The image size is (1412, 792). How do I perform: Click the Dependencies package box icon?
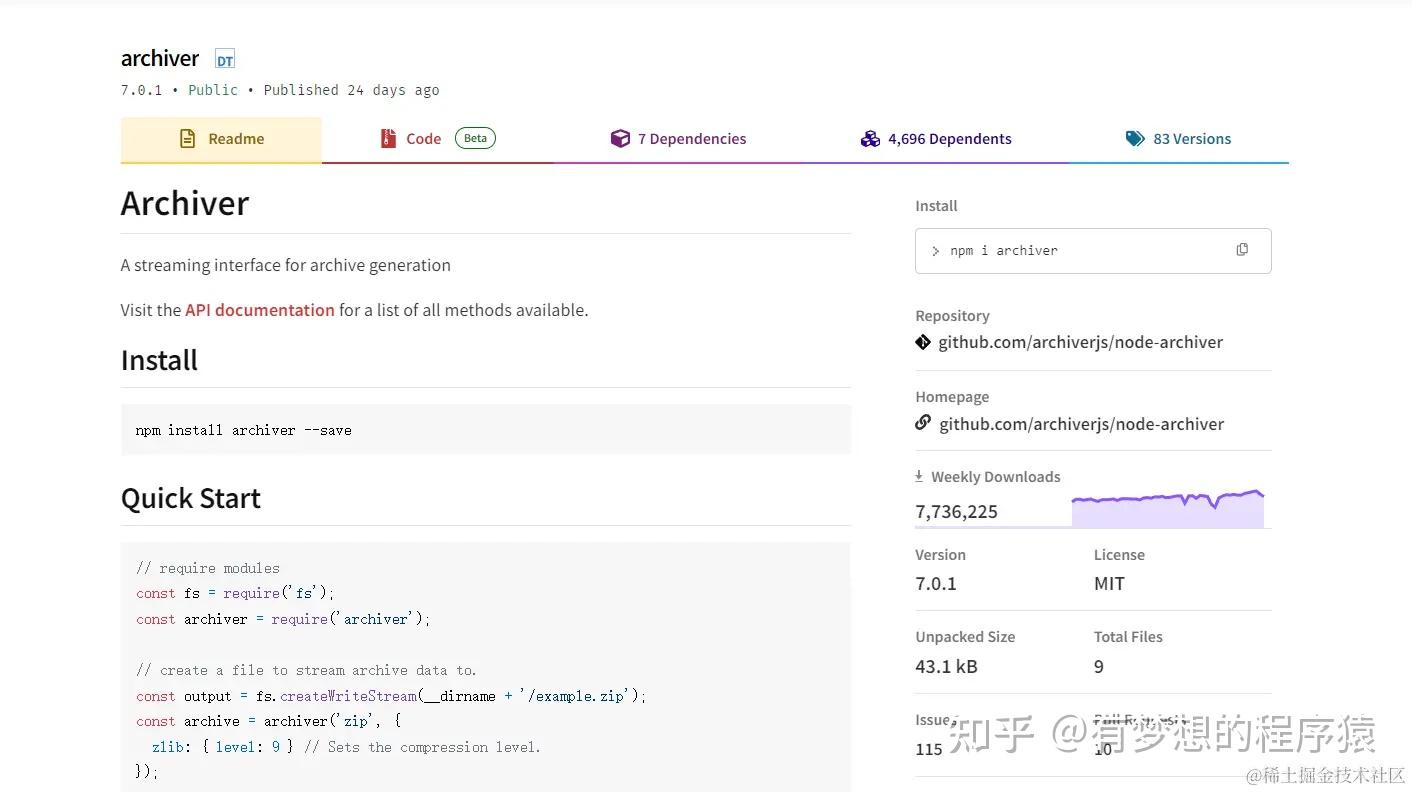(x=621, y=138)
